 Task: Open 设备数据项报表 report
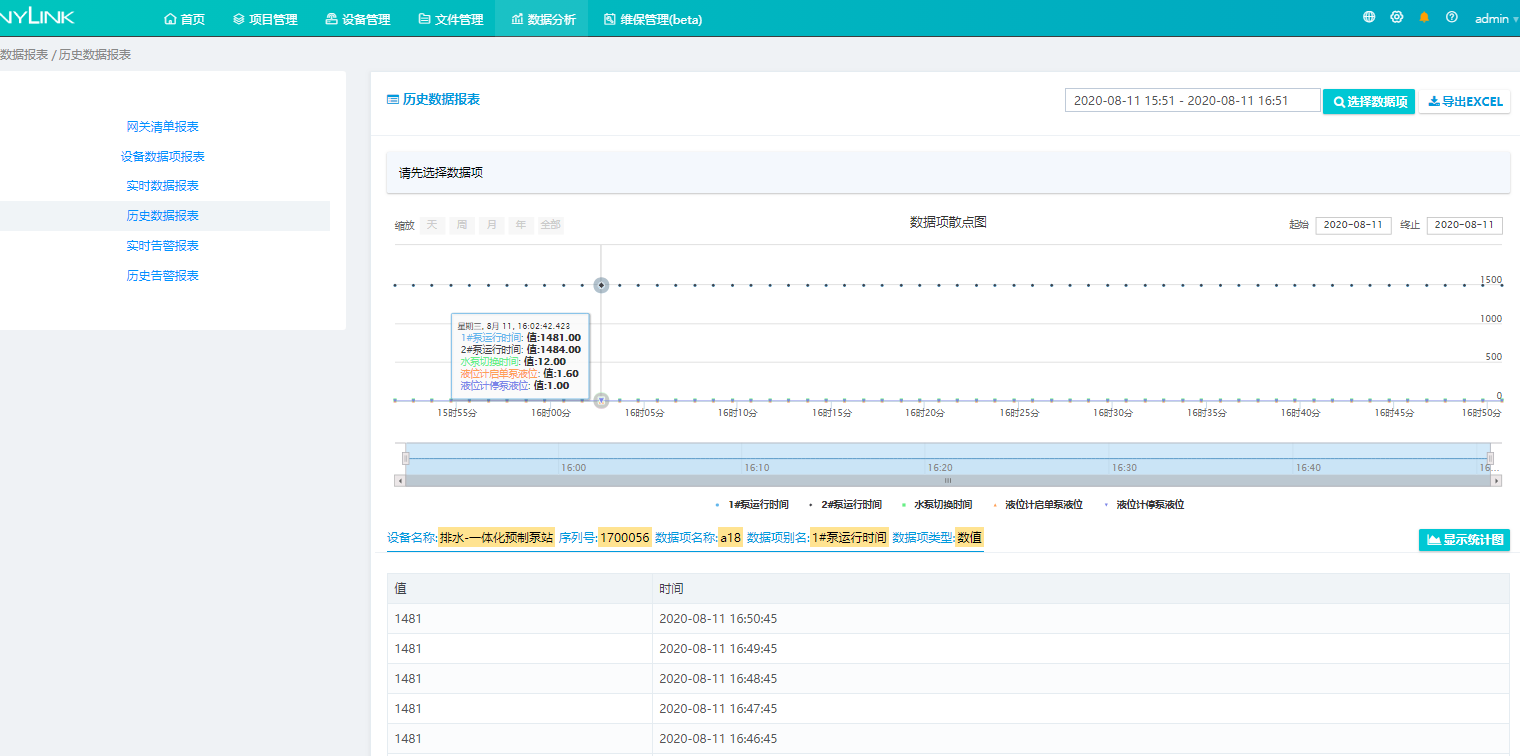tap(162, 157)
